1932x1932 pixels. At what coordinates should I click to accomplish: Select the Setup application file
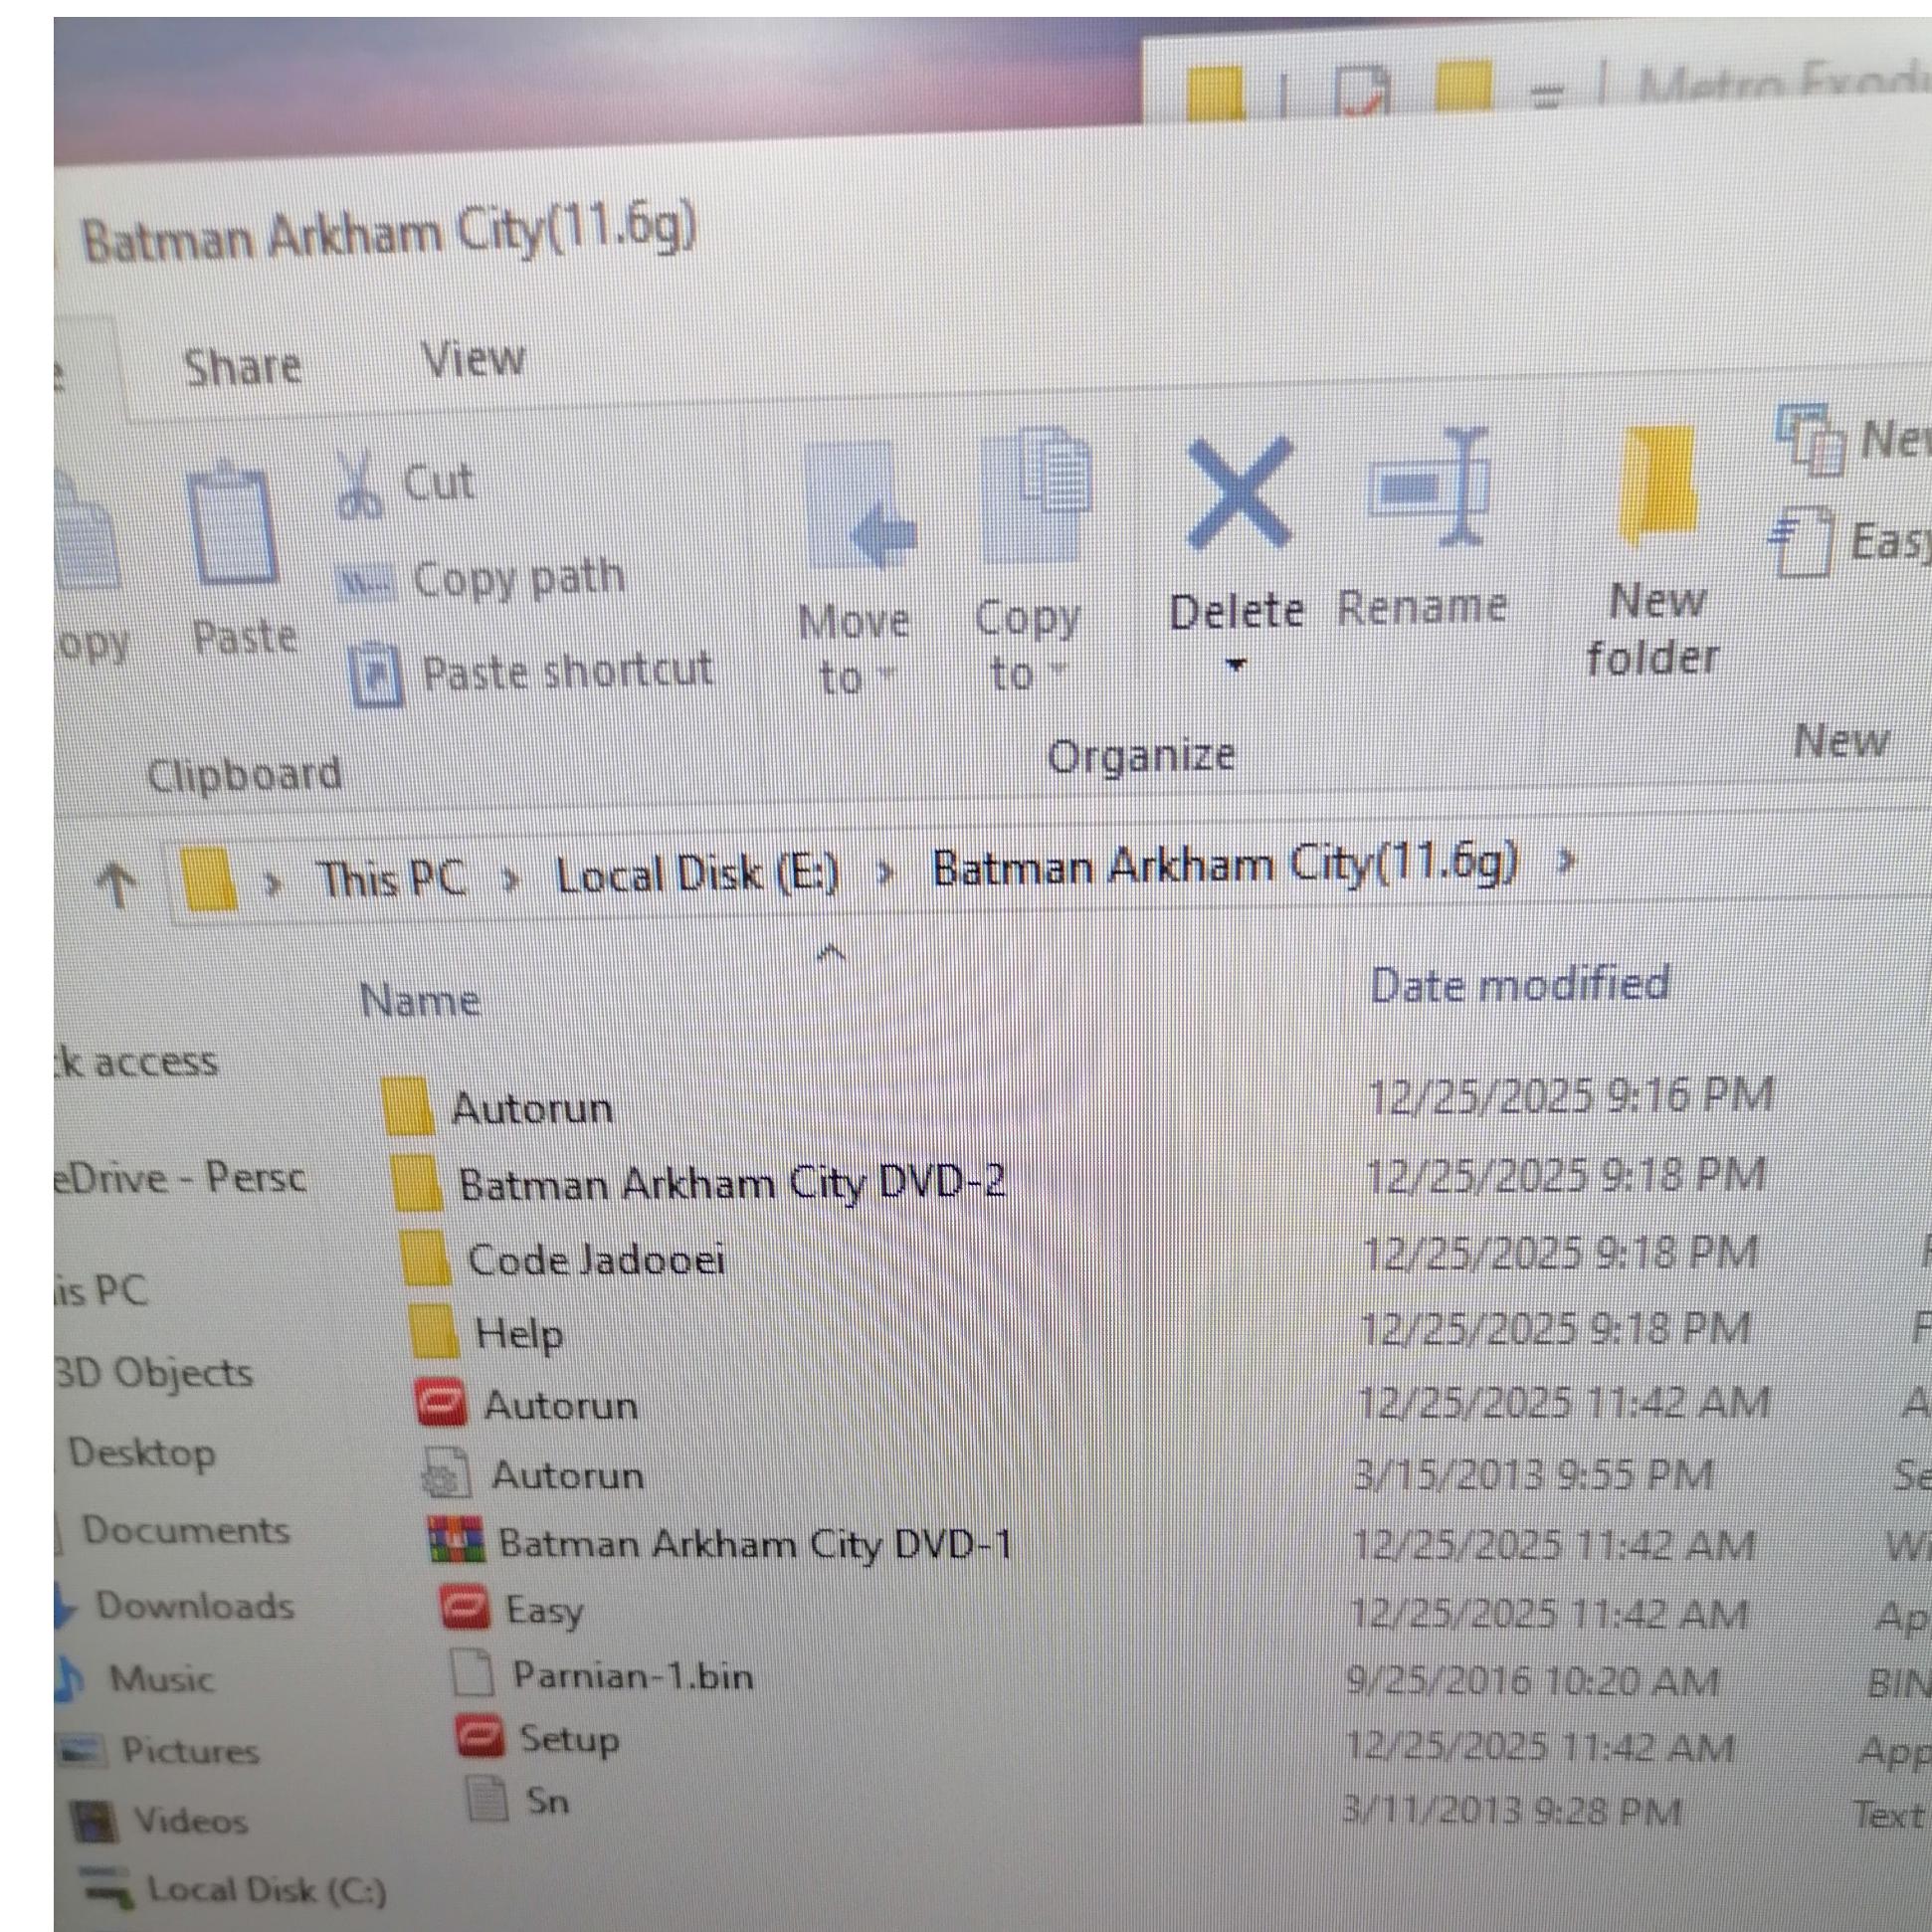[567, 1740]
